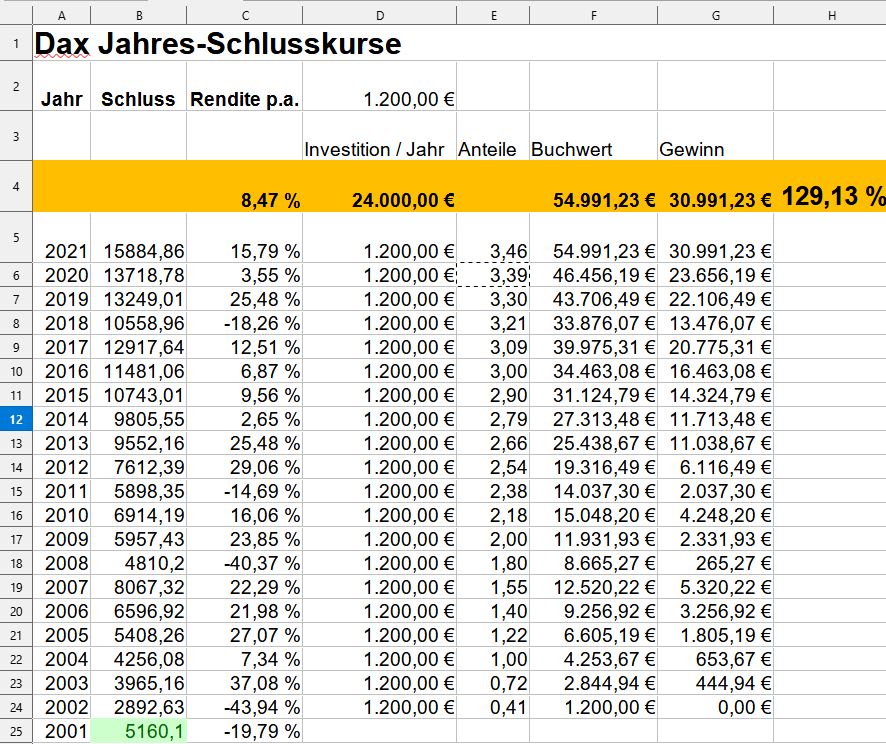
Task: Click Anteile cell 3,39 with dashed border
Action: [x=493, y=275]
